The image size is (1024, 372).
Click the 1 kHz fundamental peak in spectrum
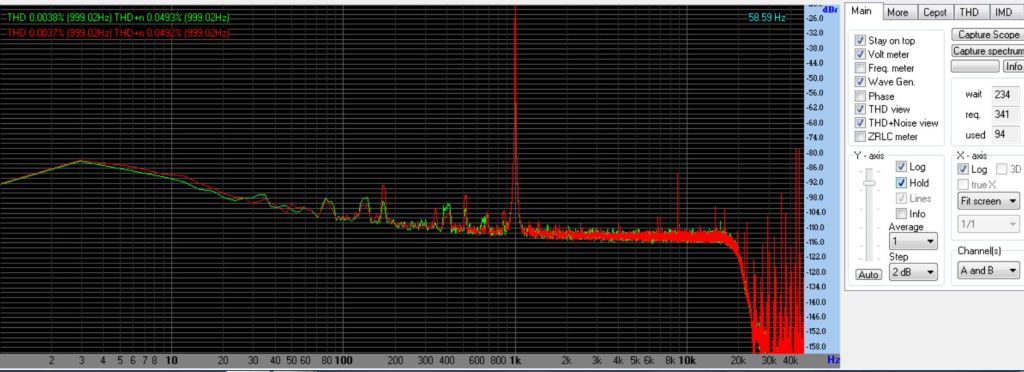click(516, 117)
